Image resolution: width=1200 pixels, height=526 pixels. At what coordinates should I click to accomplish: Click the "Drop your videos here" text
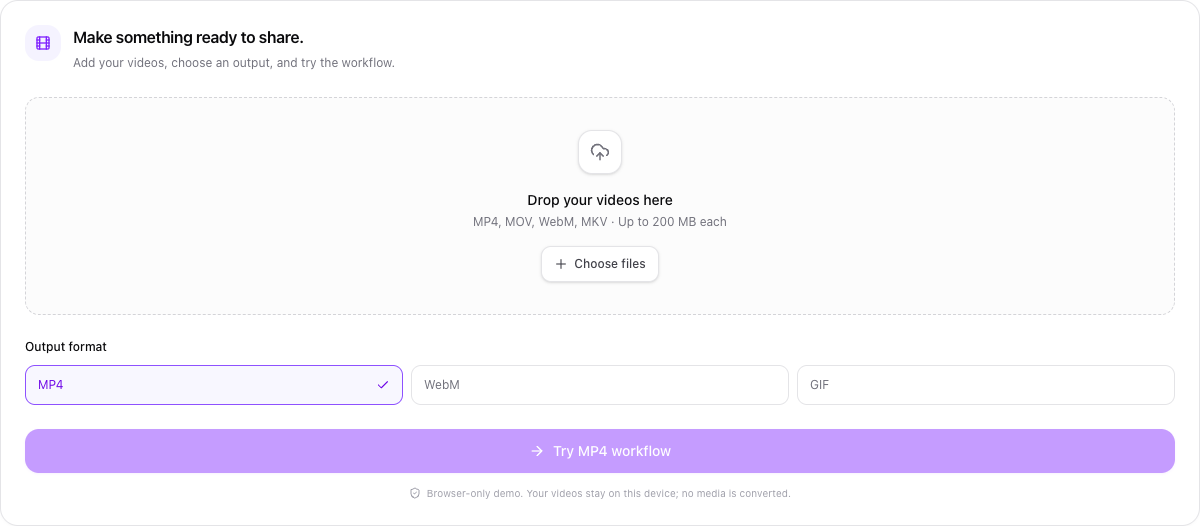click(600, 200)
